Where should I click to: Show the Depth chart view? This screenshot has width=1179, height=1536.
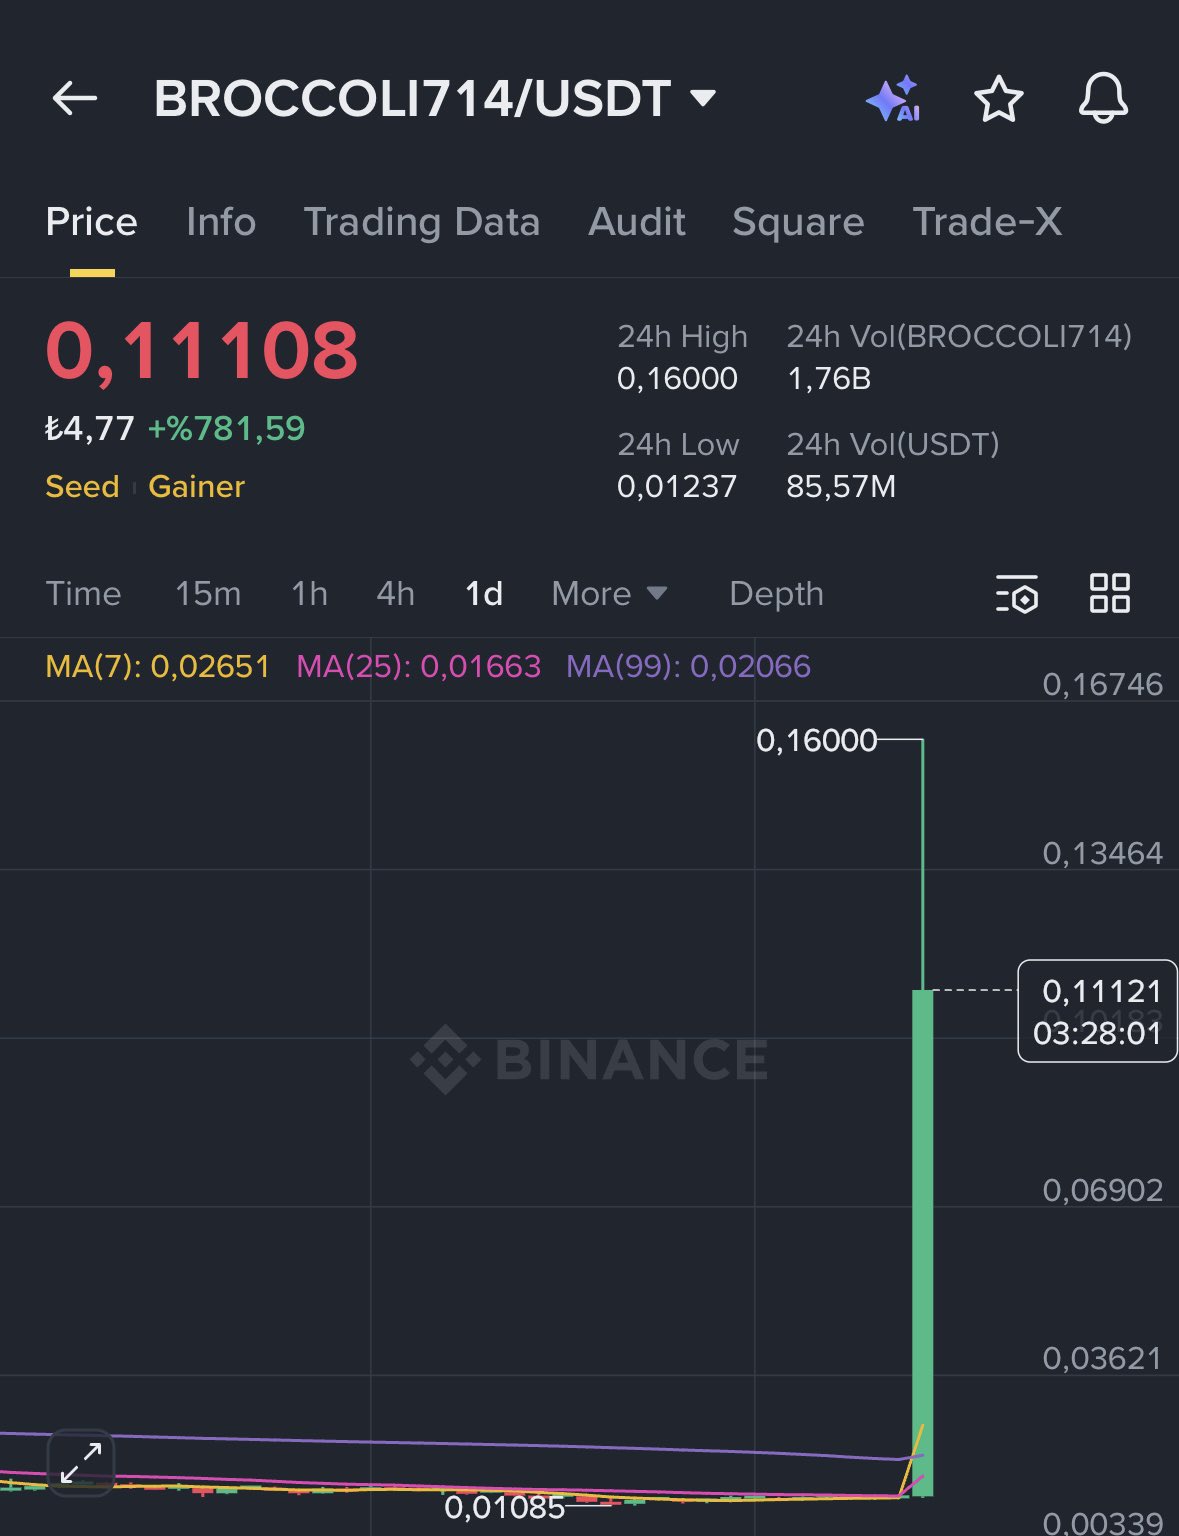pos(776,594)
